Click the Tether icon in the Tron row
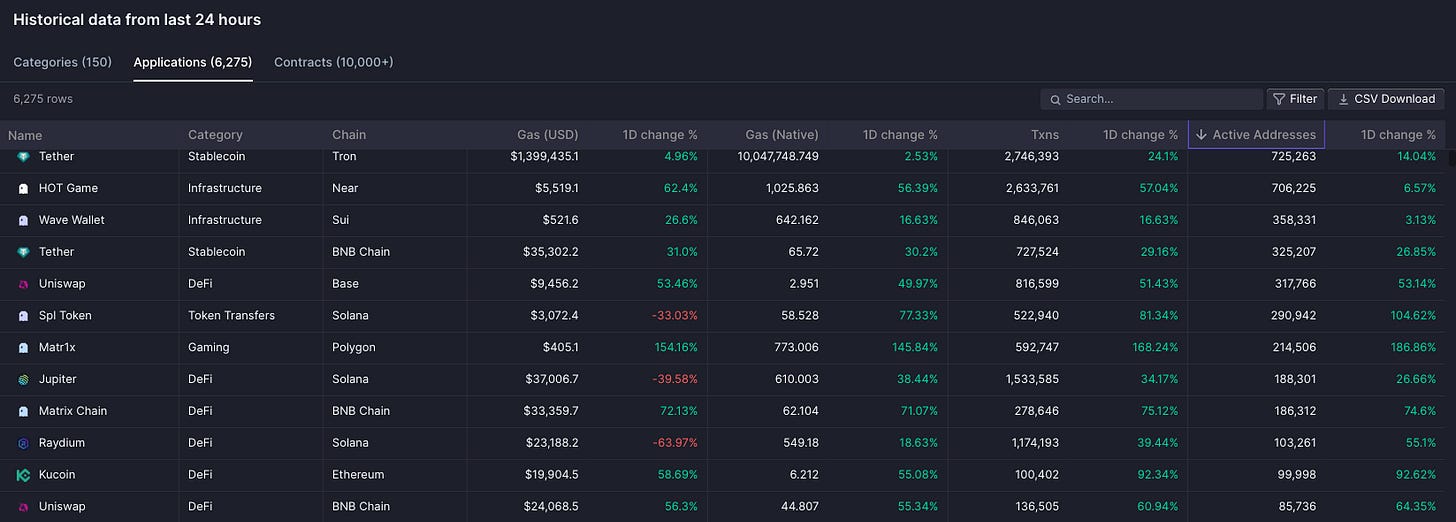 (24, 157)
